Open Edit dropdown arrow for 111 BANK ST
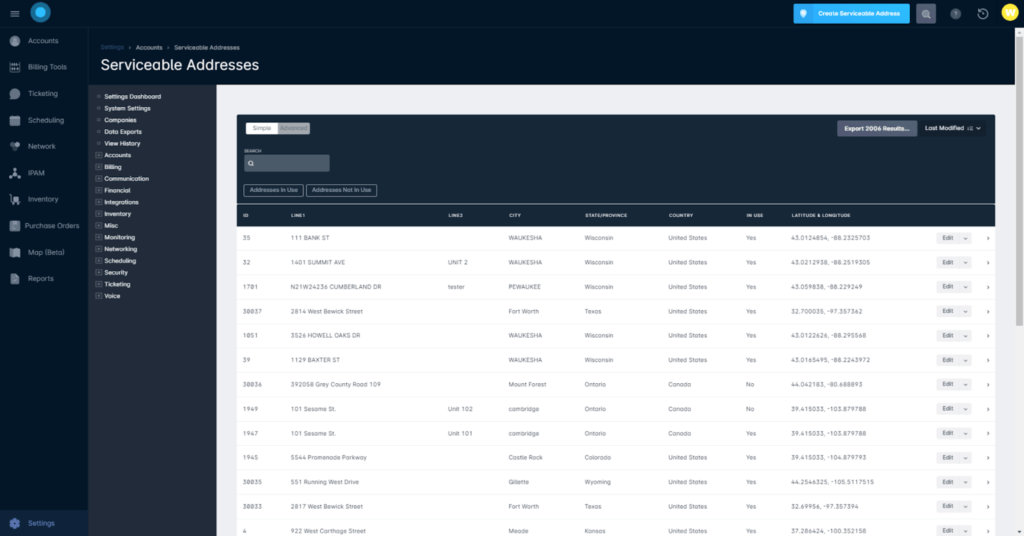 [965, 238]
